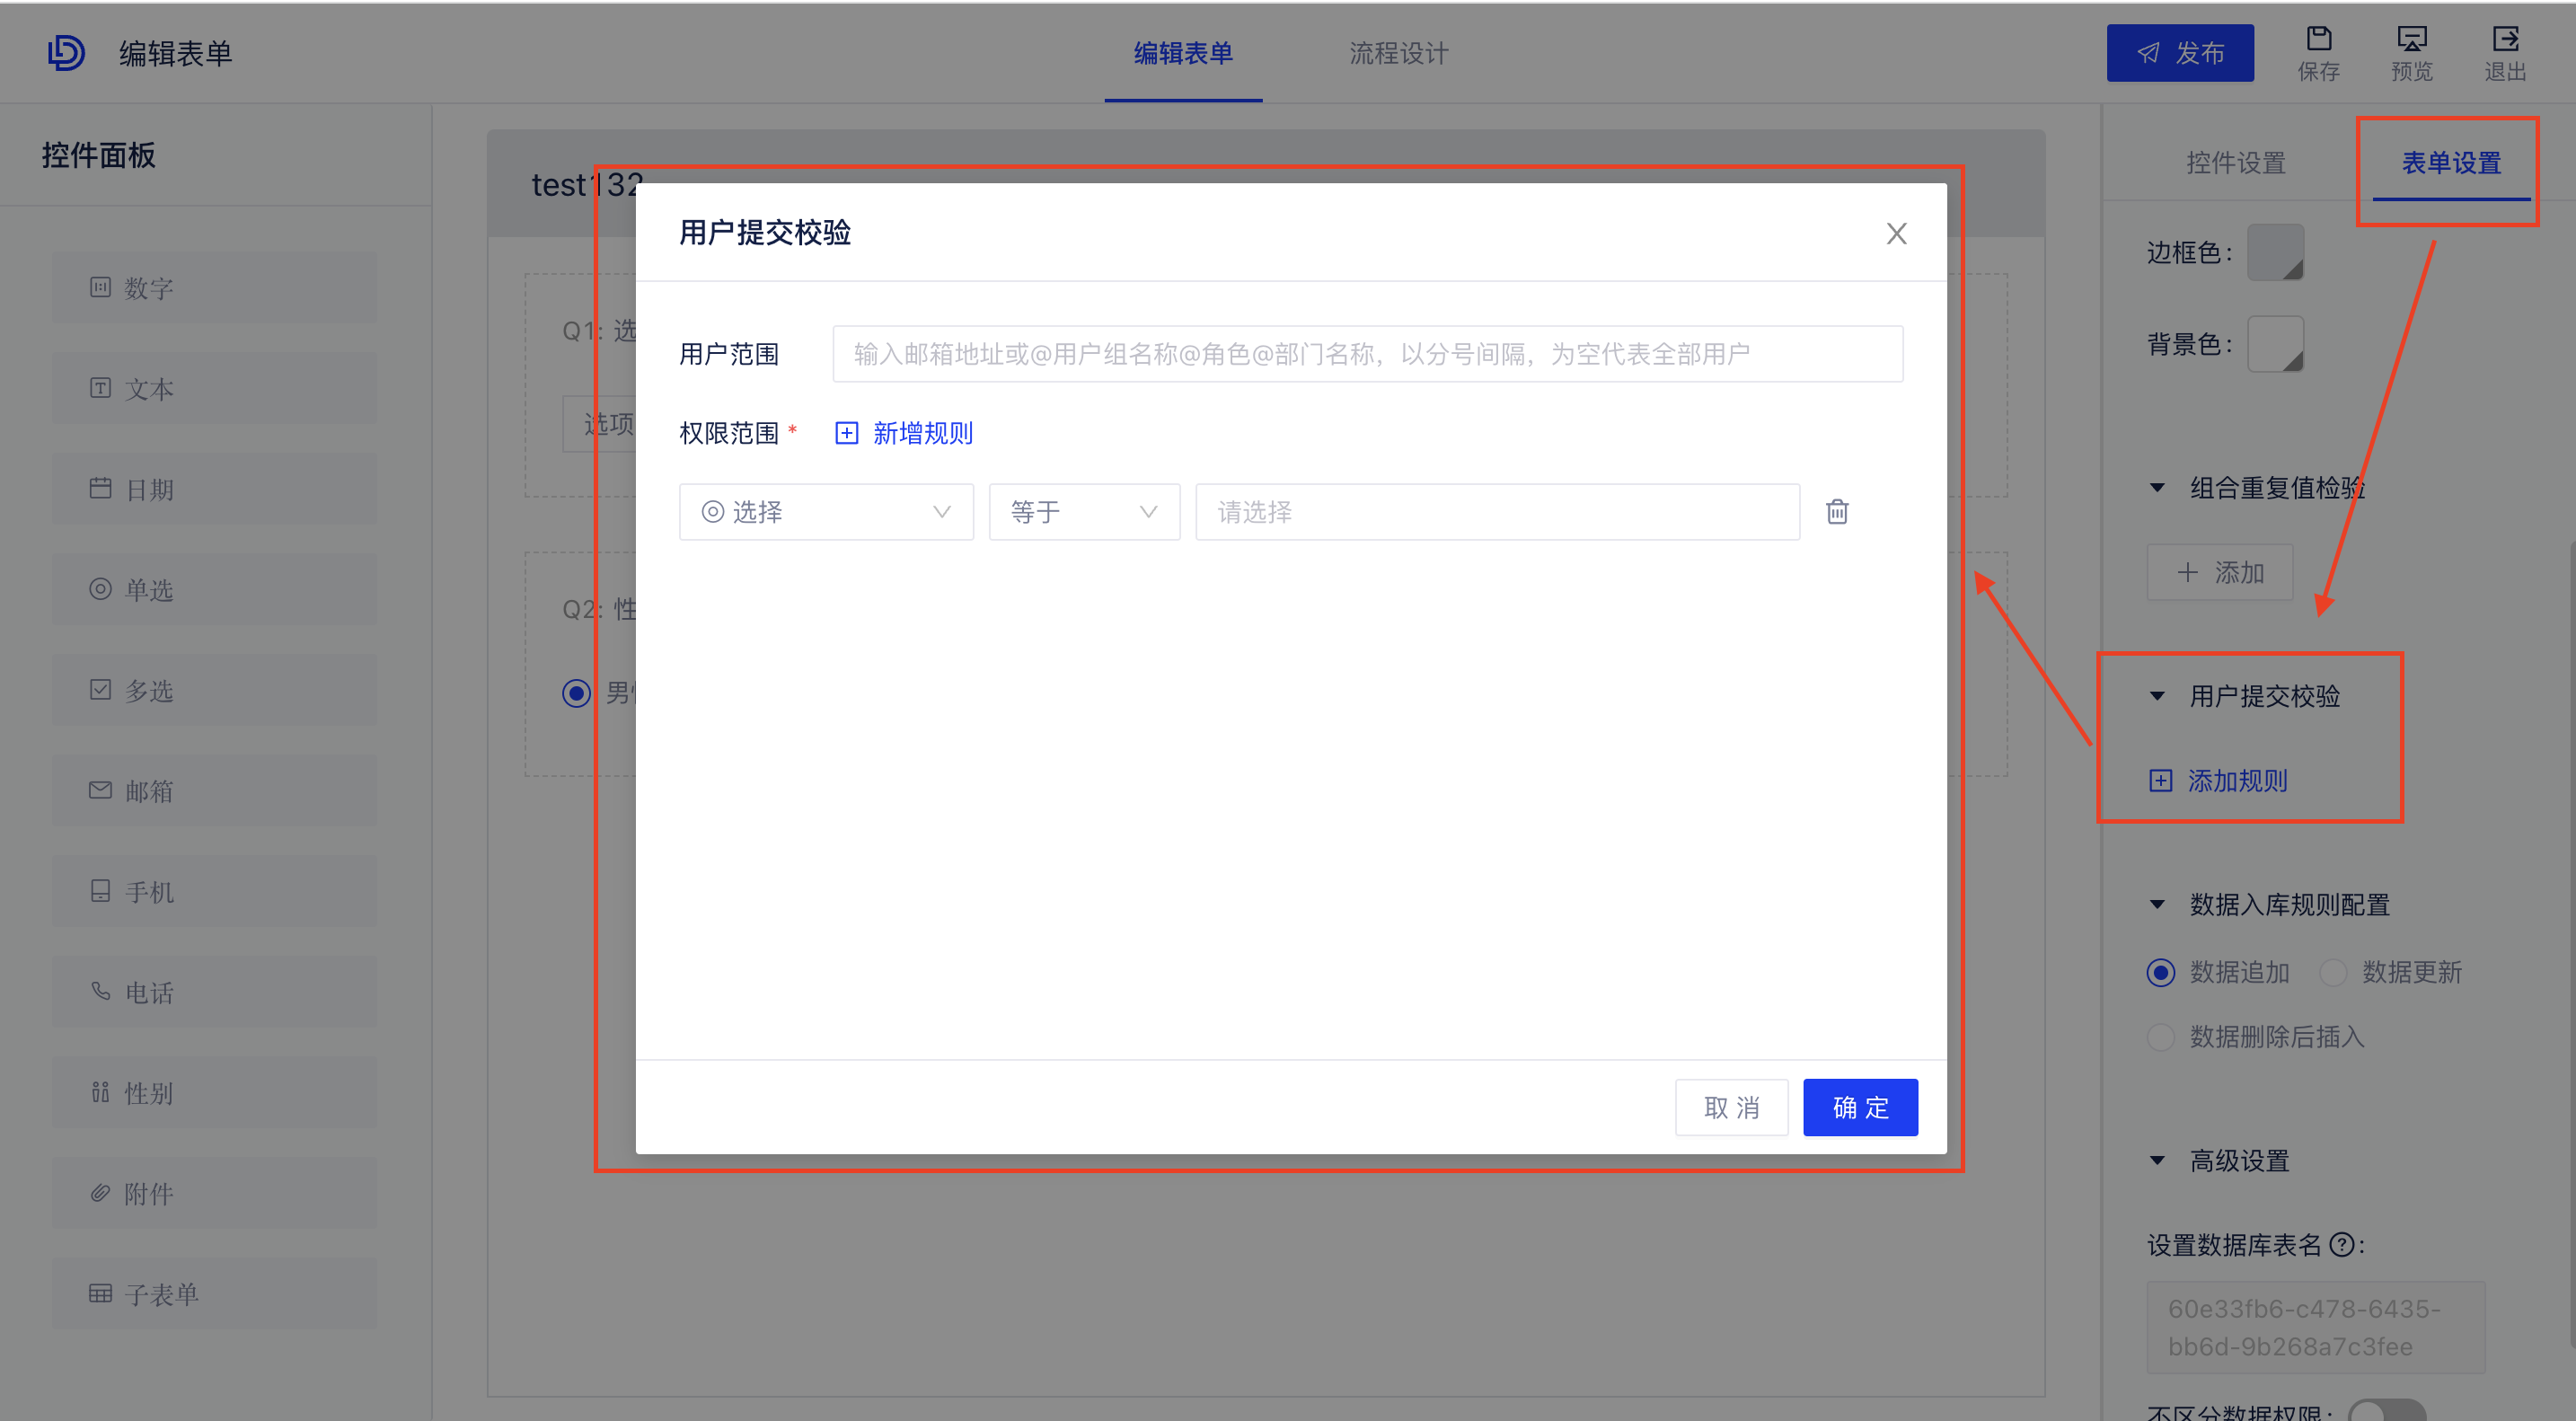Add a 日期 field from control panel

pyautogui.click(x=214, y=489)
